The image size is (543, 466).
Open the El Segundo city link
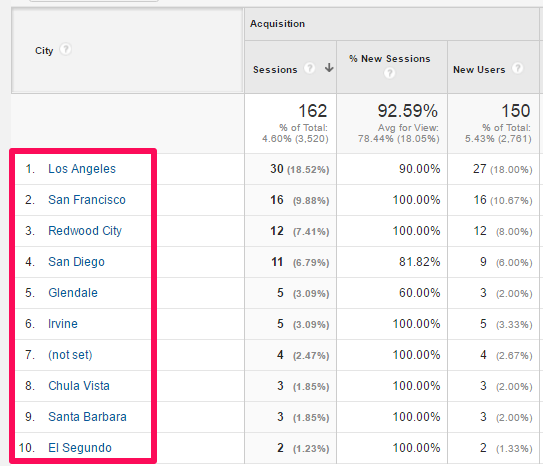(x=80, y=448)
